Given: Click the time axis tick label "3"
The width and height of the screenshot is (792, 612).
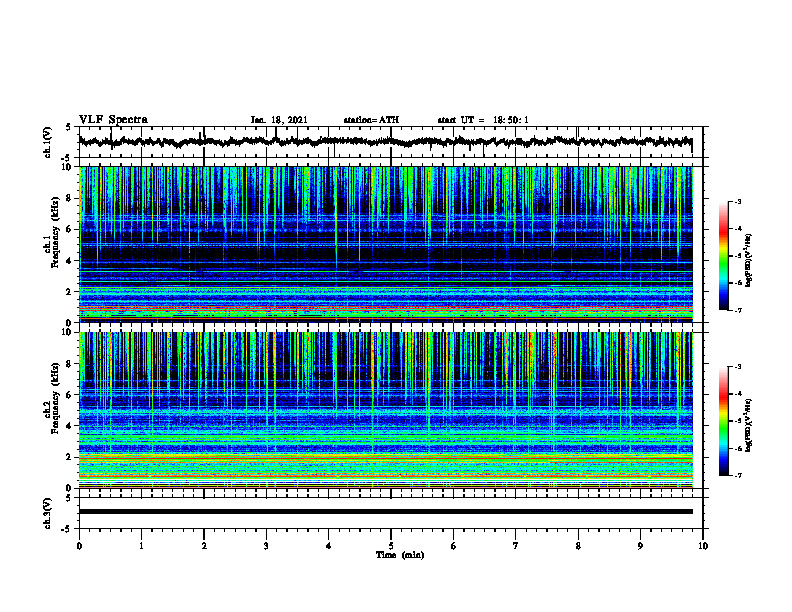Looking at the screenshot, I should (266, 546).
